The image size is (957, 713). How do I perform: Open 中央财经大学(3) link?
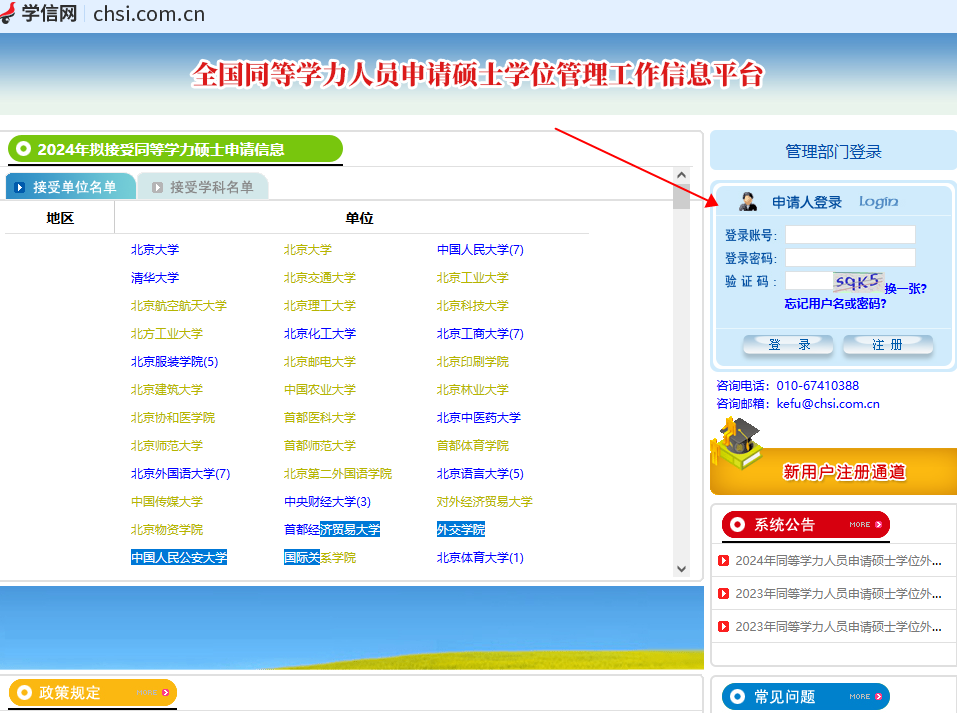tap(327, 502)
